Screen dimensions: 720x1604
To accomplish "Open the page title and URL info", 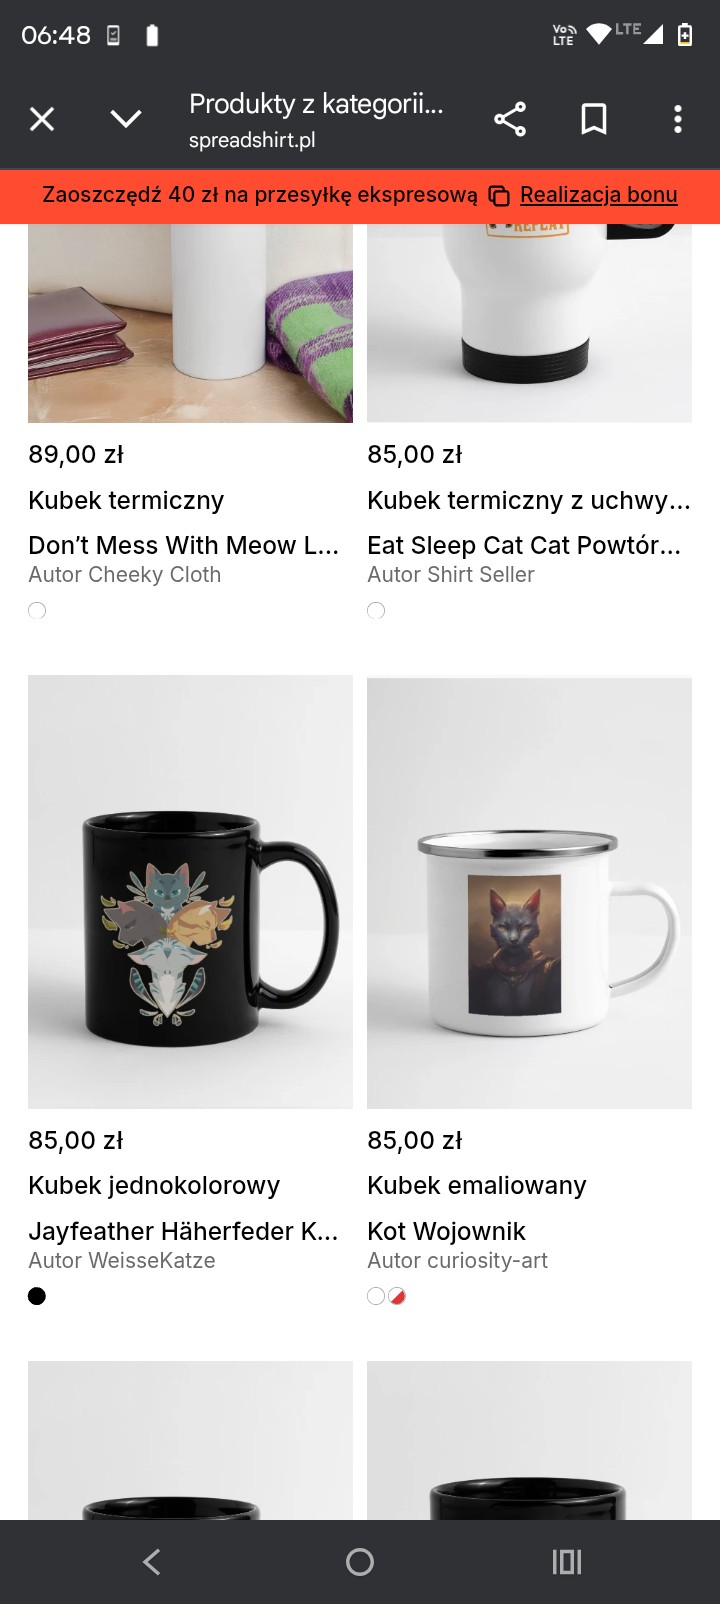I will point(316,119).
